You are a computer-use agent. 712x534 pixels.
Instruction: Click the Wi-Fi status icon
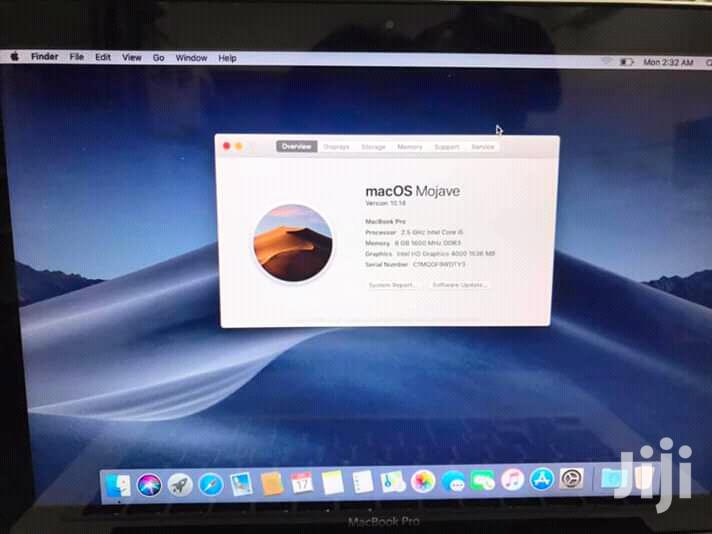tap(607, 61)
